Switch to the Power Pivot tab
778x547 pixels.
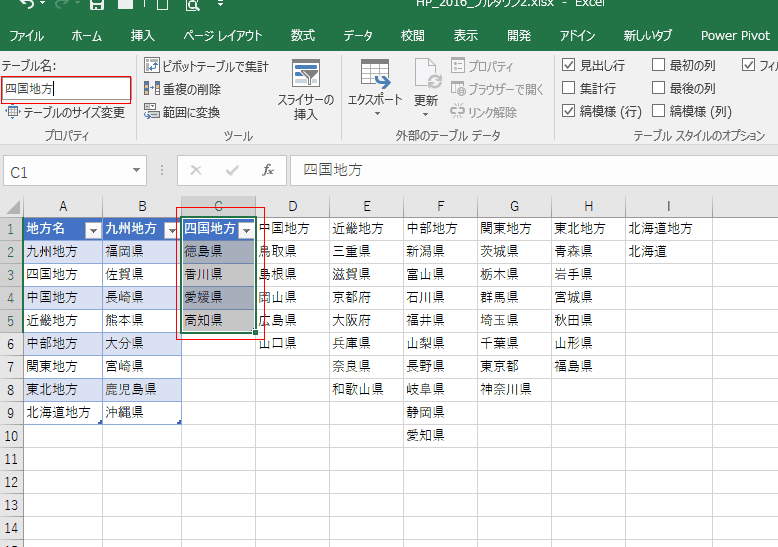click(734, 35)
